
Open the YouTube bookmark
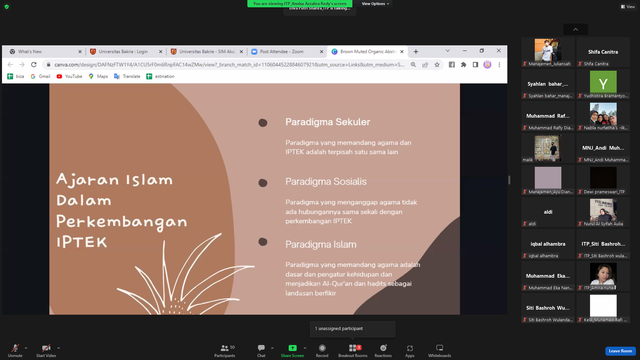pyautogui.click(x=69, y=76)
